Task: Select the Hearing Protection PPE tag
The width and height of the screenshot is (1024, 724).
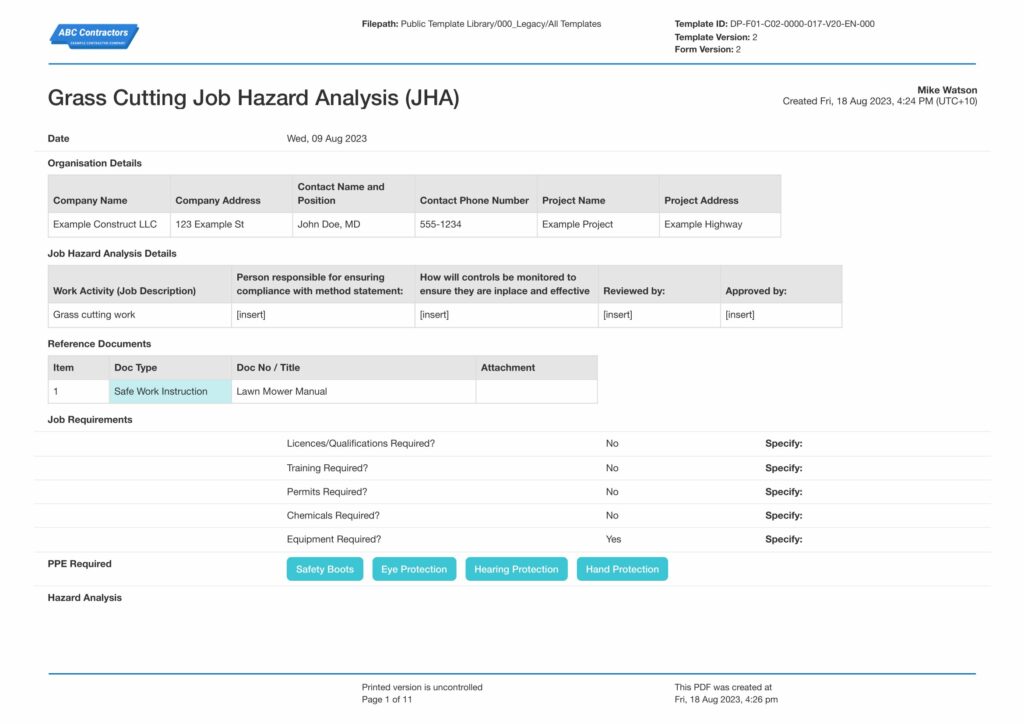Action: click(516, 569)
